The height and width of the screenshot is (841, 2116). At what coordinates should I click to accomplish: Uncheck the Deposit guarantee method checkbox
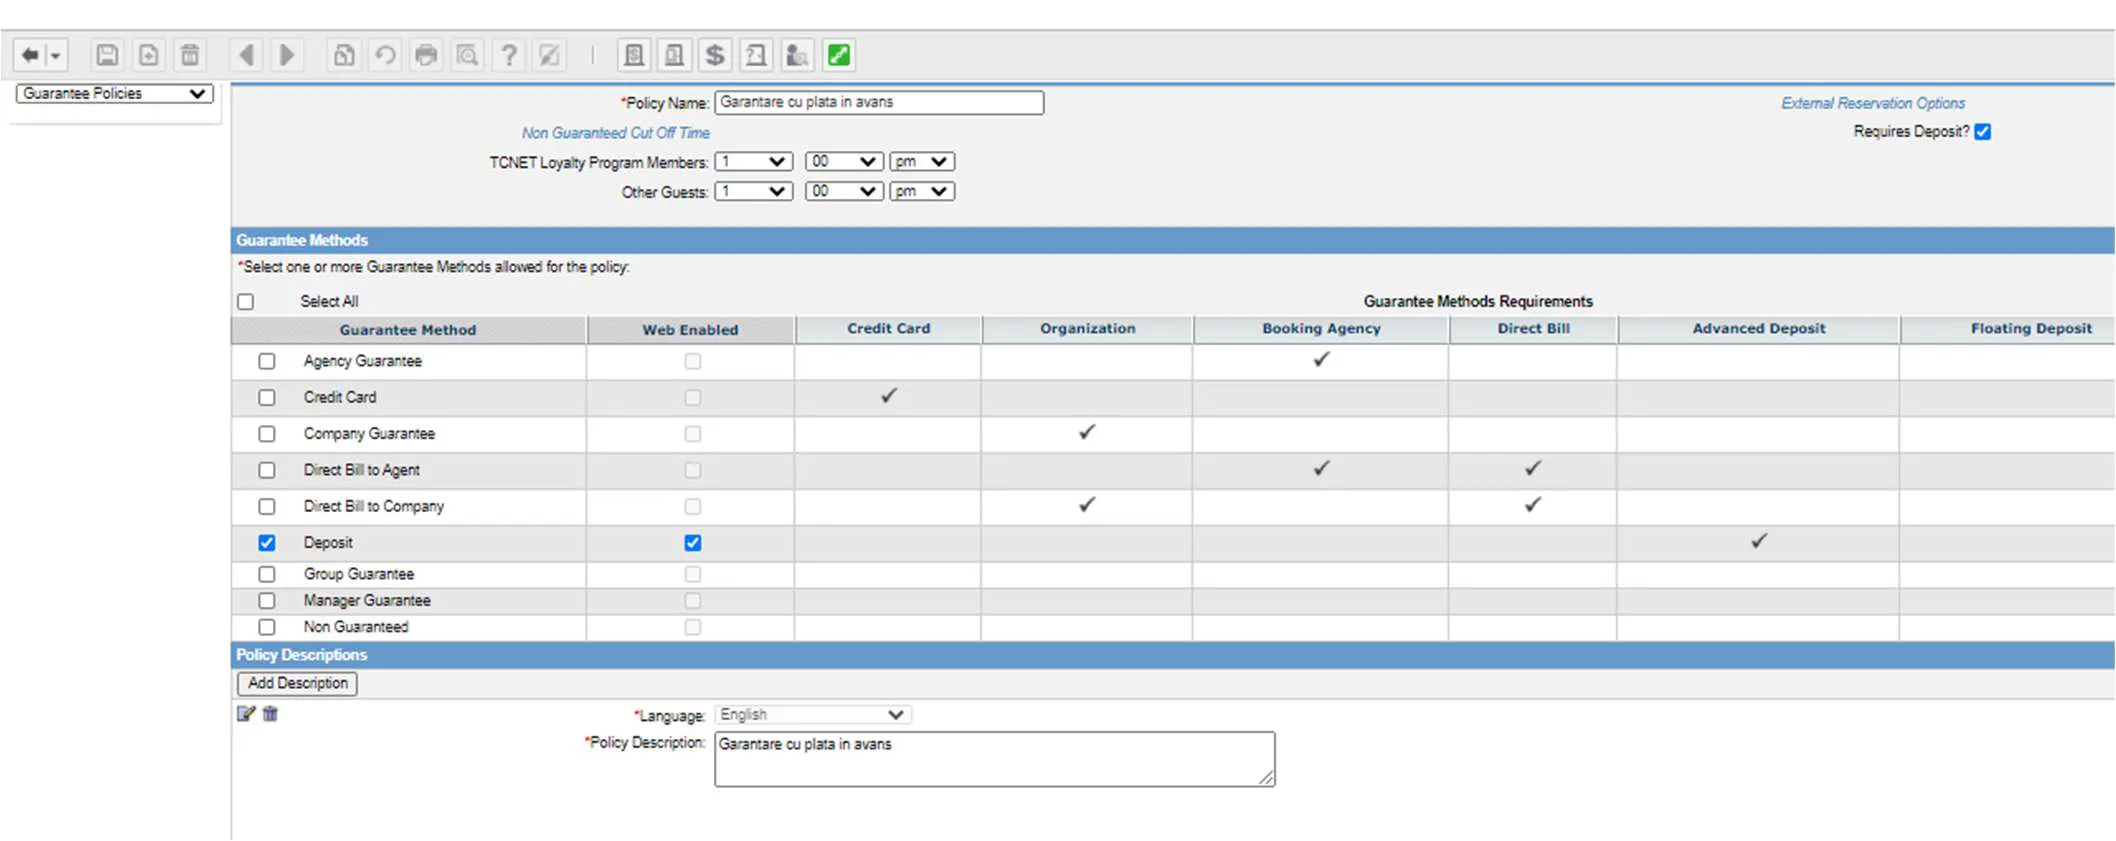coord(267,543)
